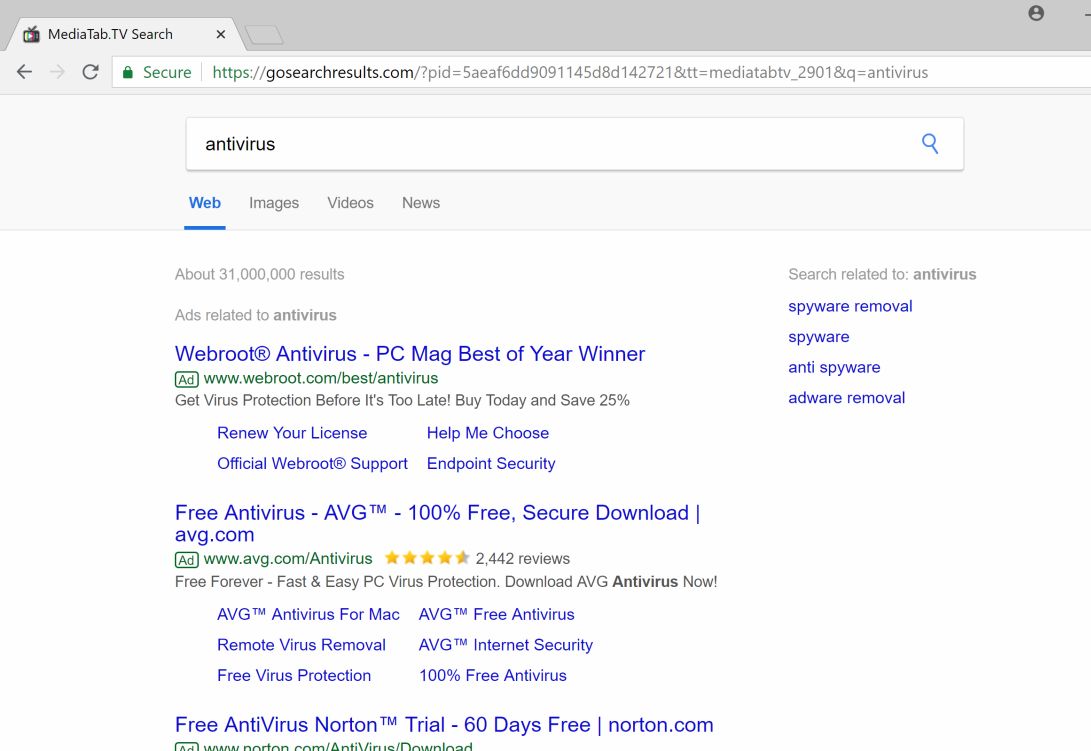This screenshot has width=1091, height=751.
Task: Open the Webroot Antivirus ad headline
Action: (410, 354)
